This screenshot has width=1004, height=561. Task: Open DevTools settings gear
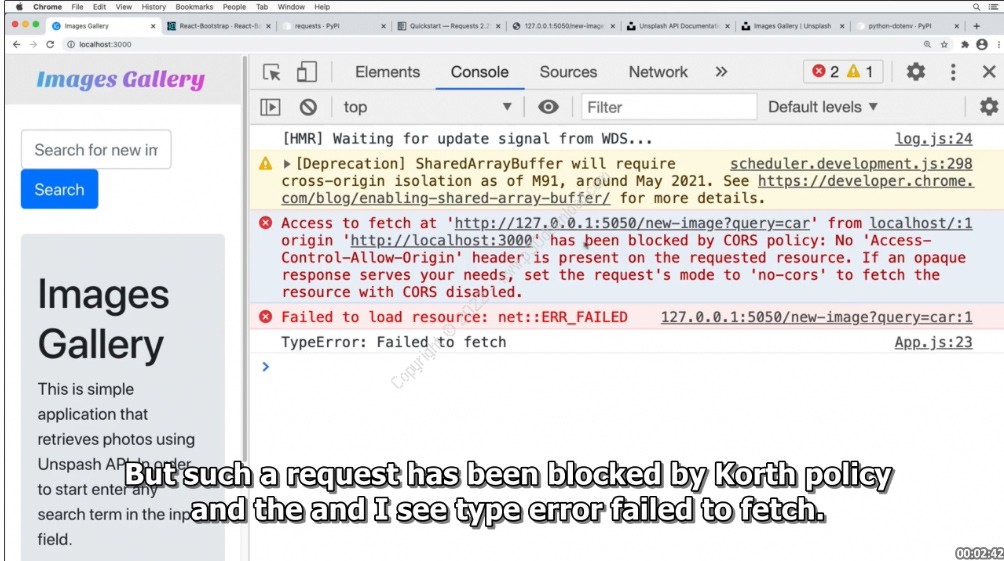[x=915, y=72]
